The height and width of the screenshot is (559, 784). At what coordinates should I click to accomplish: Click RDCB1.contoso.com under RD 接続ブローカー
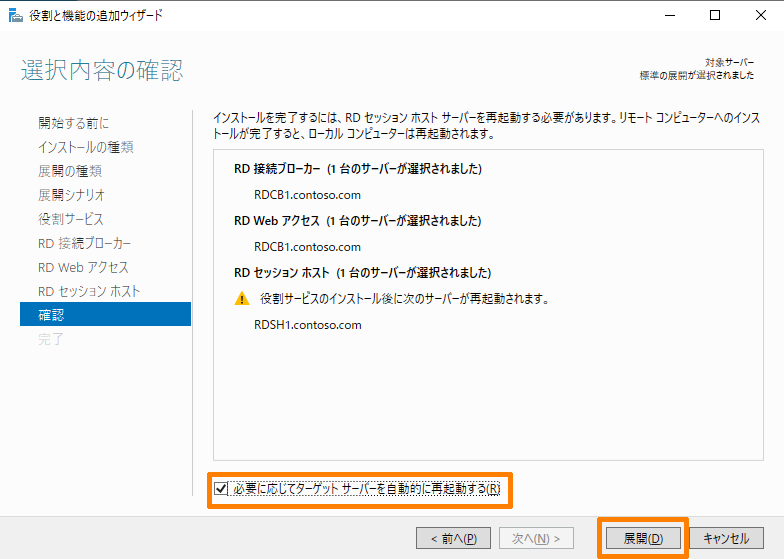307,195
